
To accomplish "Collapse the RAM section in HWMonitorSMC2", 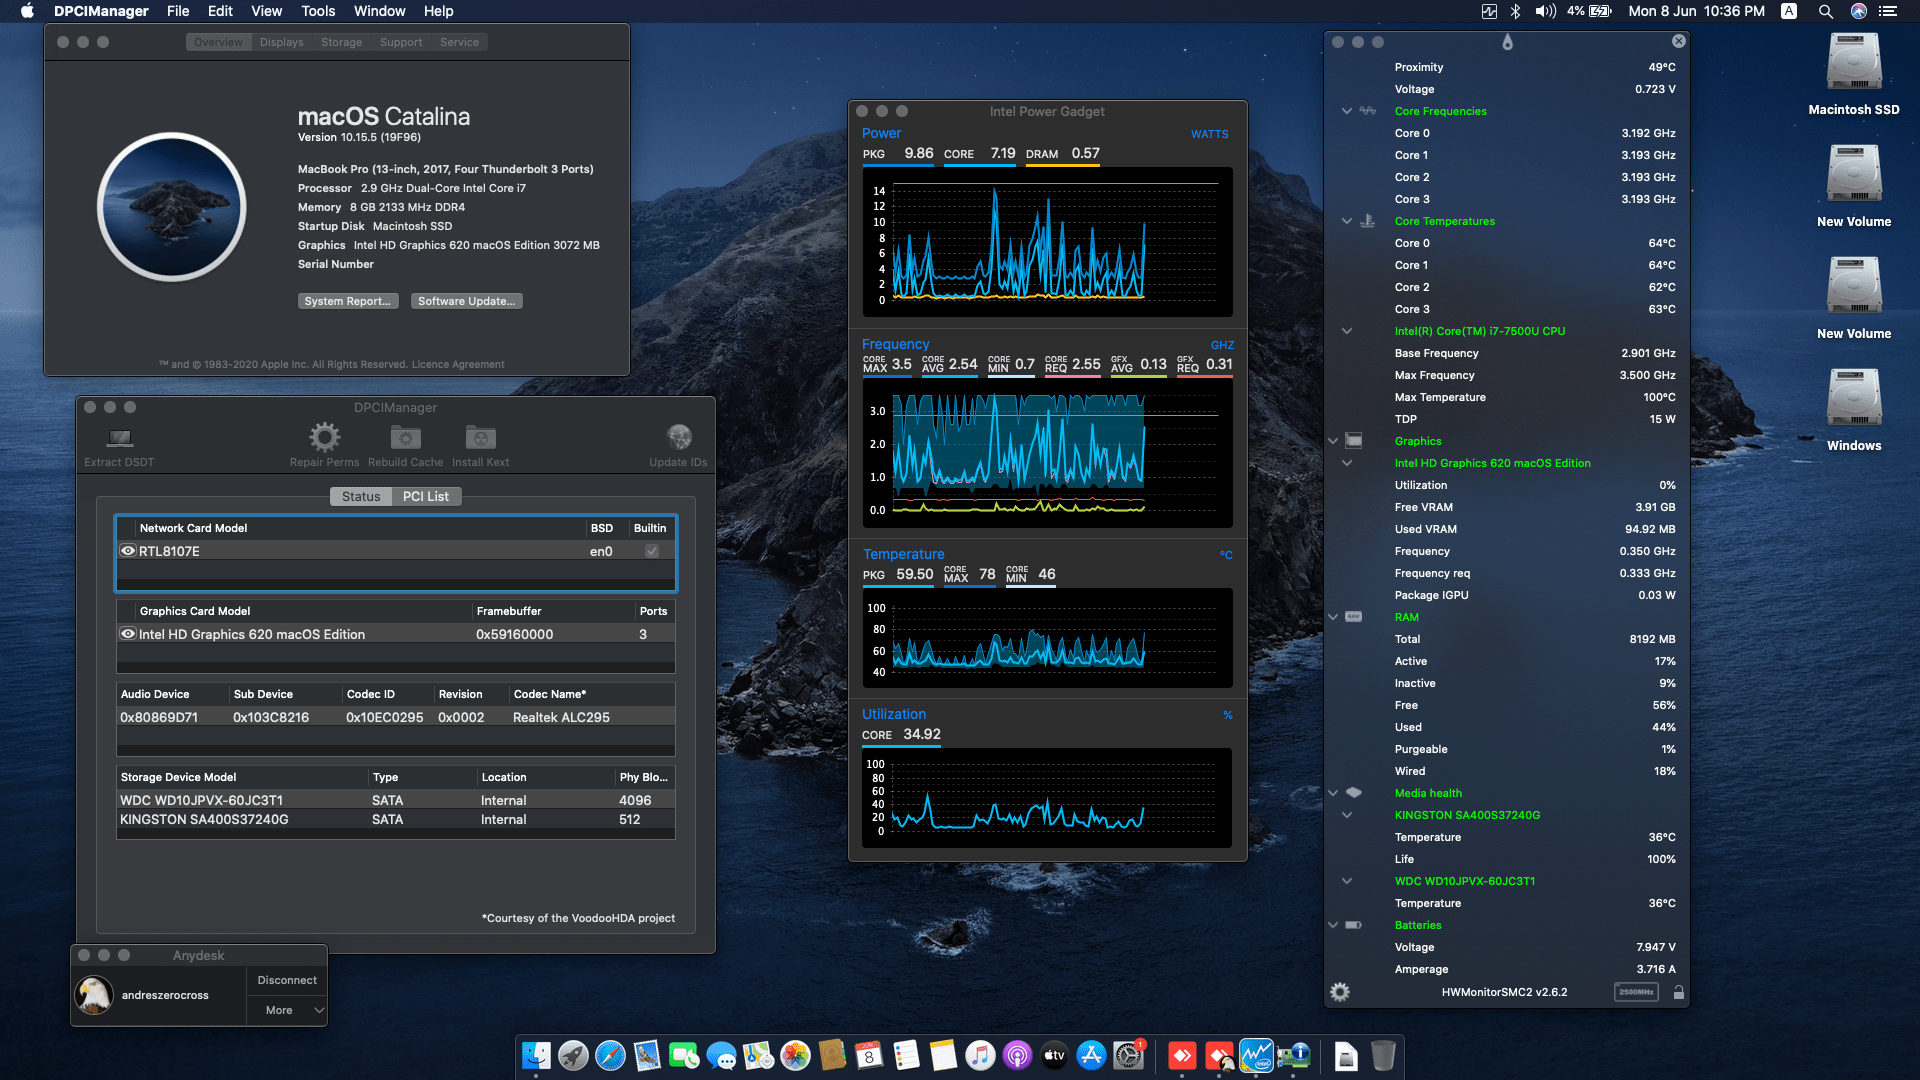I will pos(1333,616).
